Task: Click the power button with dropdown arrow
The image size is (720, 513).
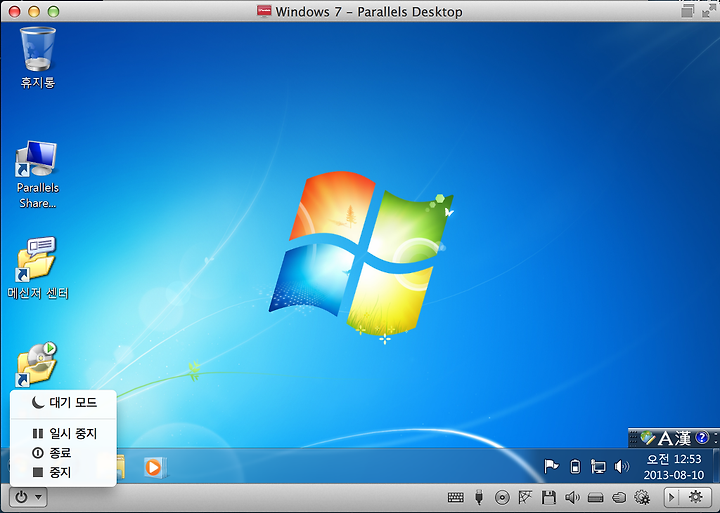Action: (28, 497)
